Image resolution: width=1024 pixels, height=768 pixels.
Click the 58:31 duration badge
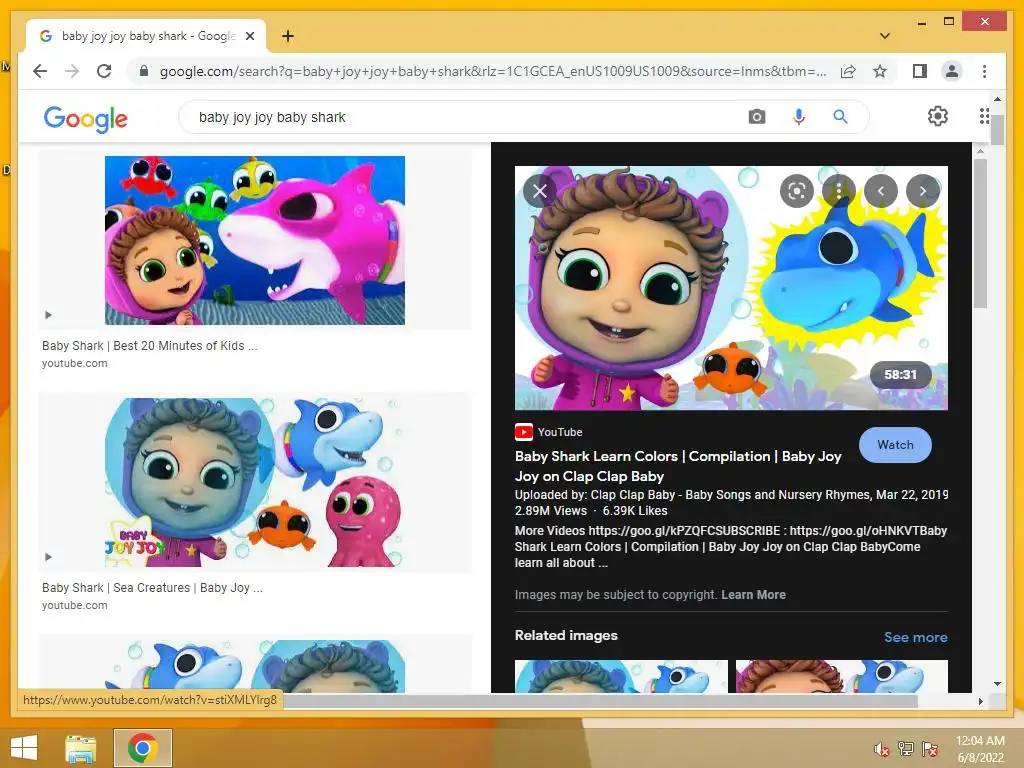click(901, 374)
